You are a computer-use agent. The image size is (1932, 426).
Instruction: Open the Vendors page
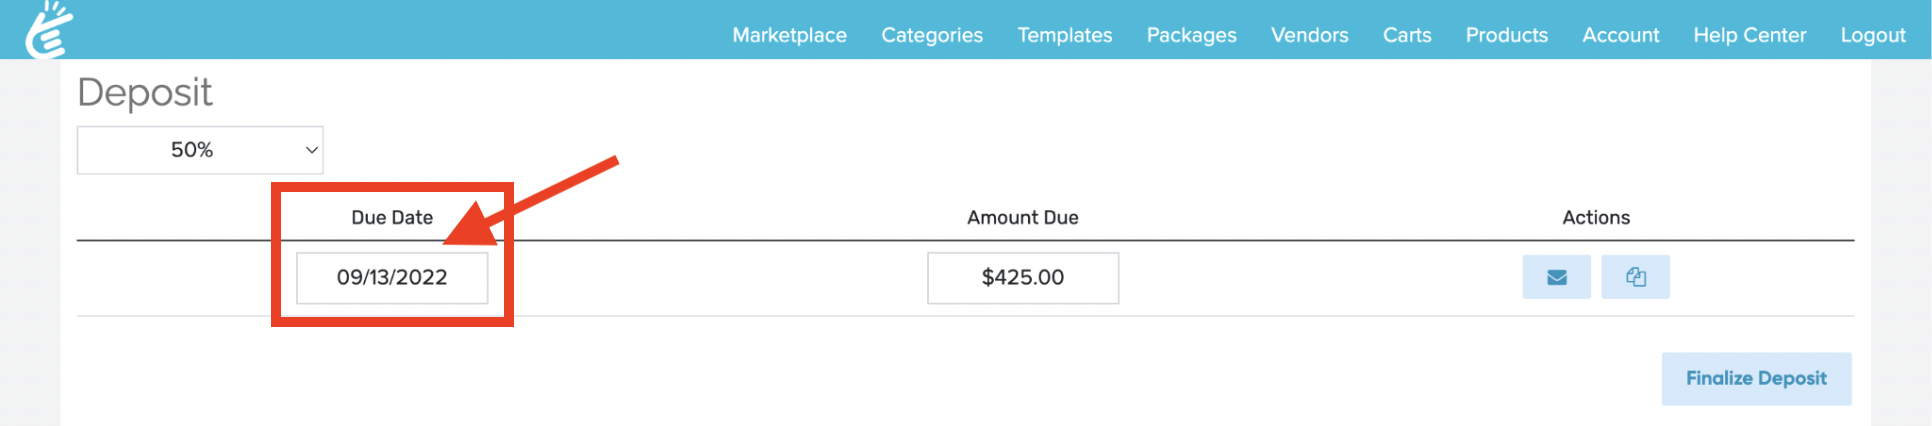pyautogui.click(x=1309, y=35)
